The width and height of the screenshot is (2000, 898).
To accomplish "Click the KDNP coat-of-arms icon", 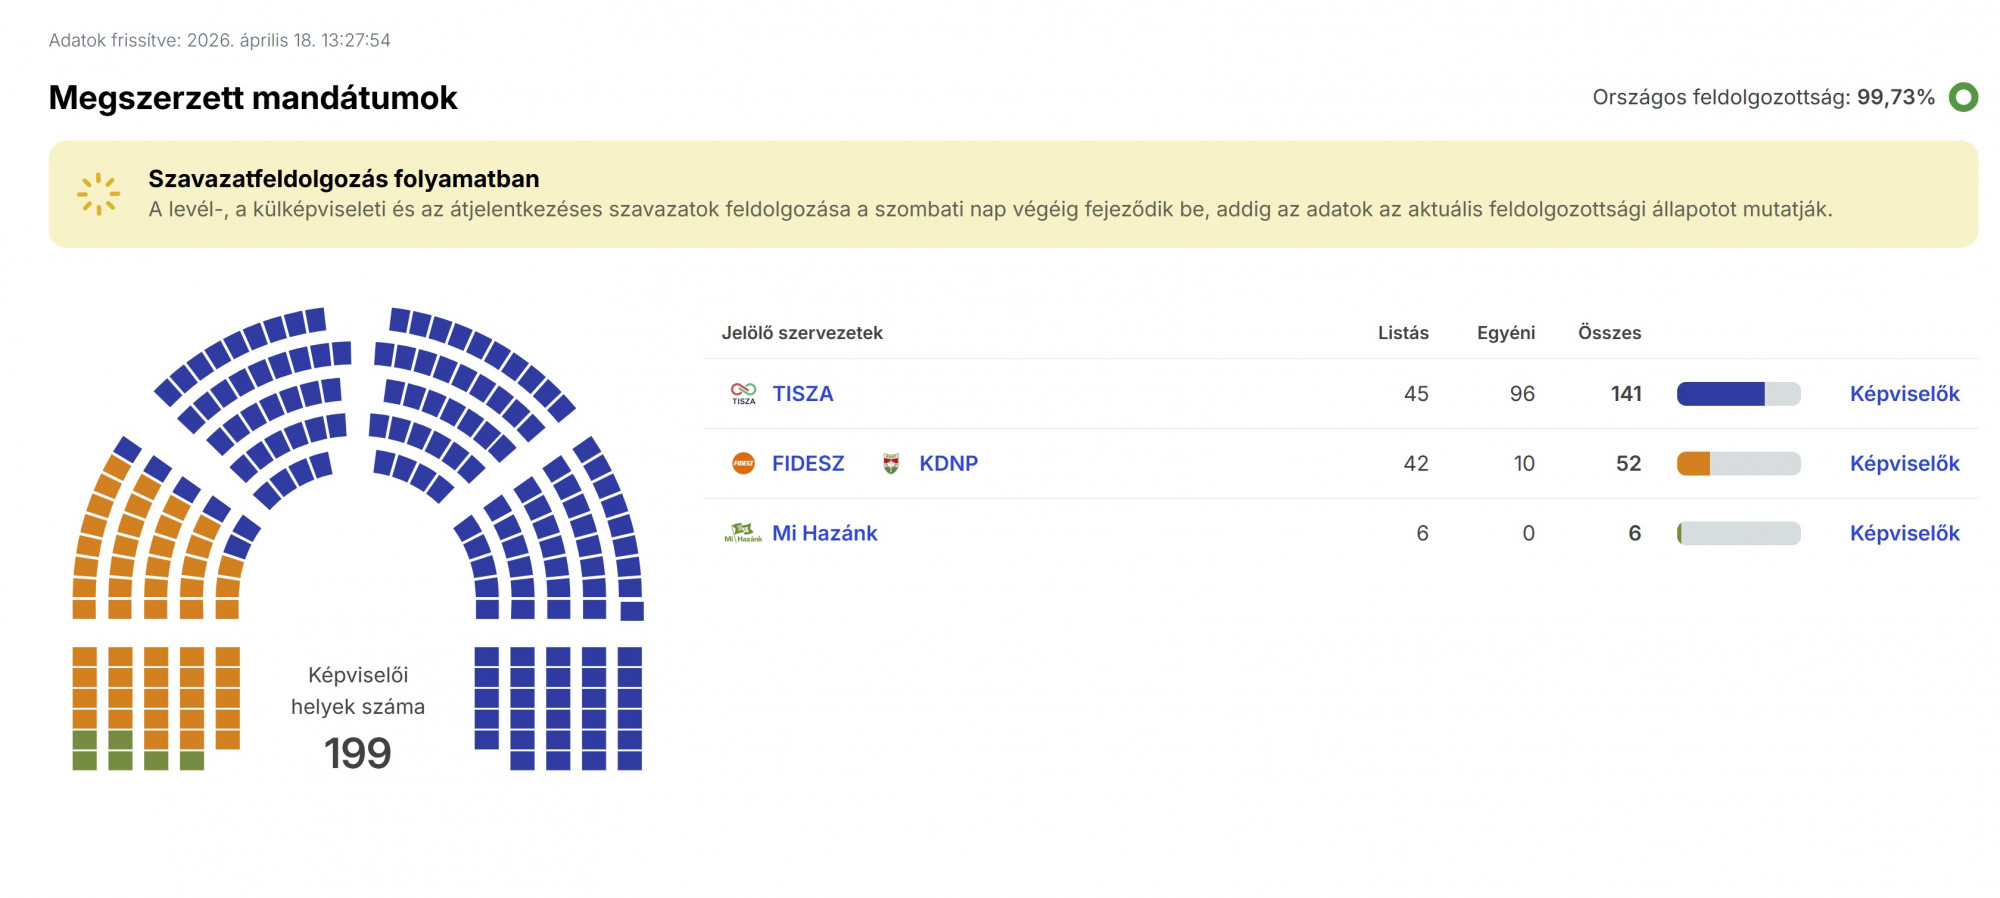I will (x=891, y=463).
